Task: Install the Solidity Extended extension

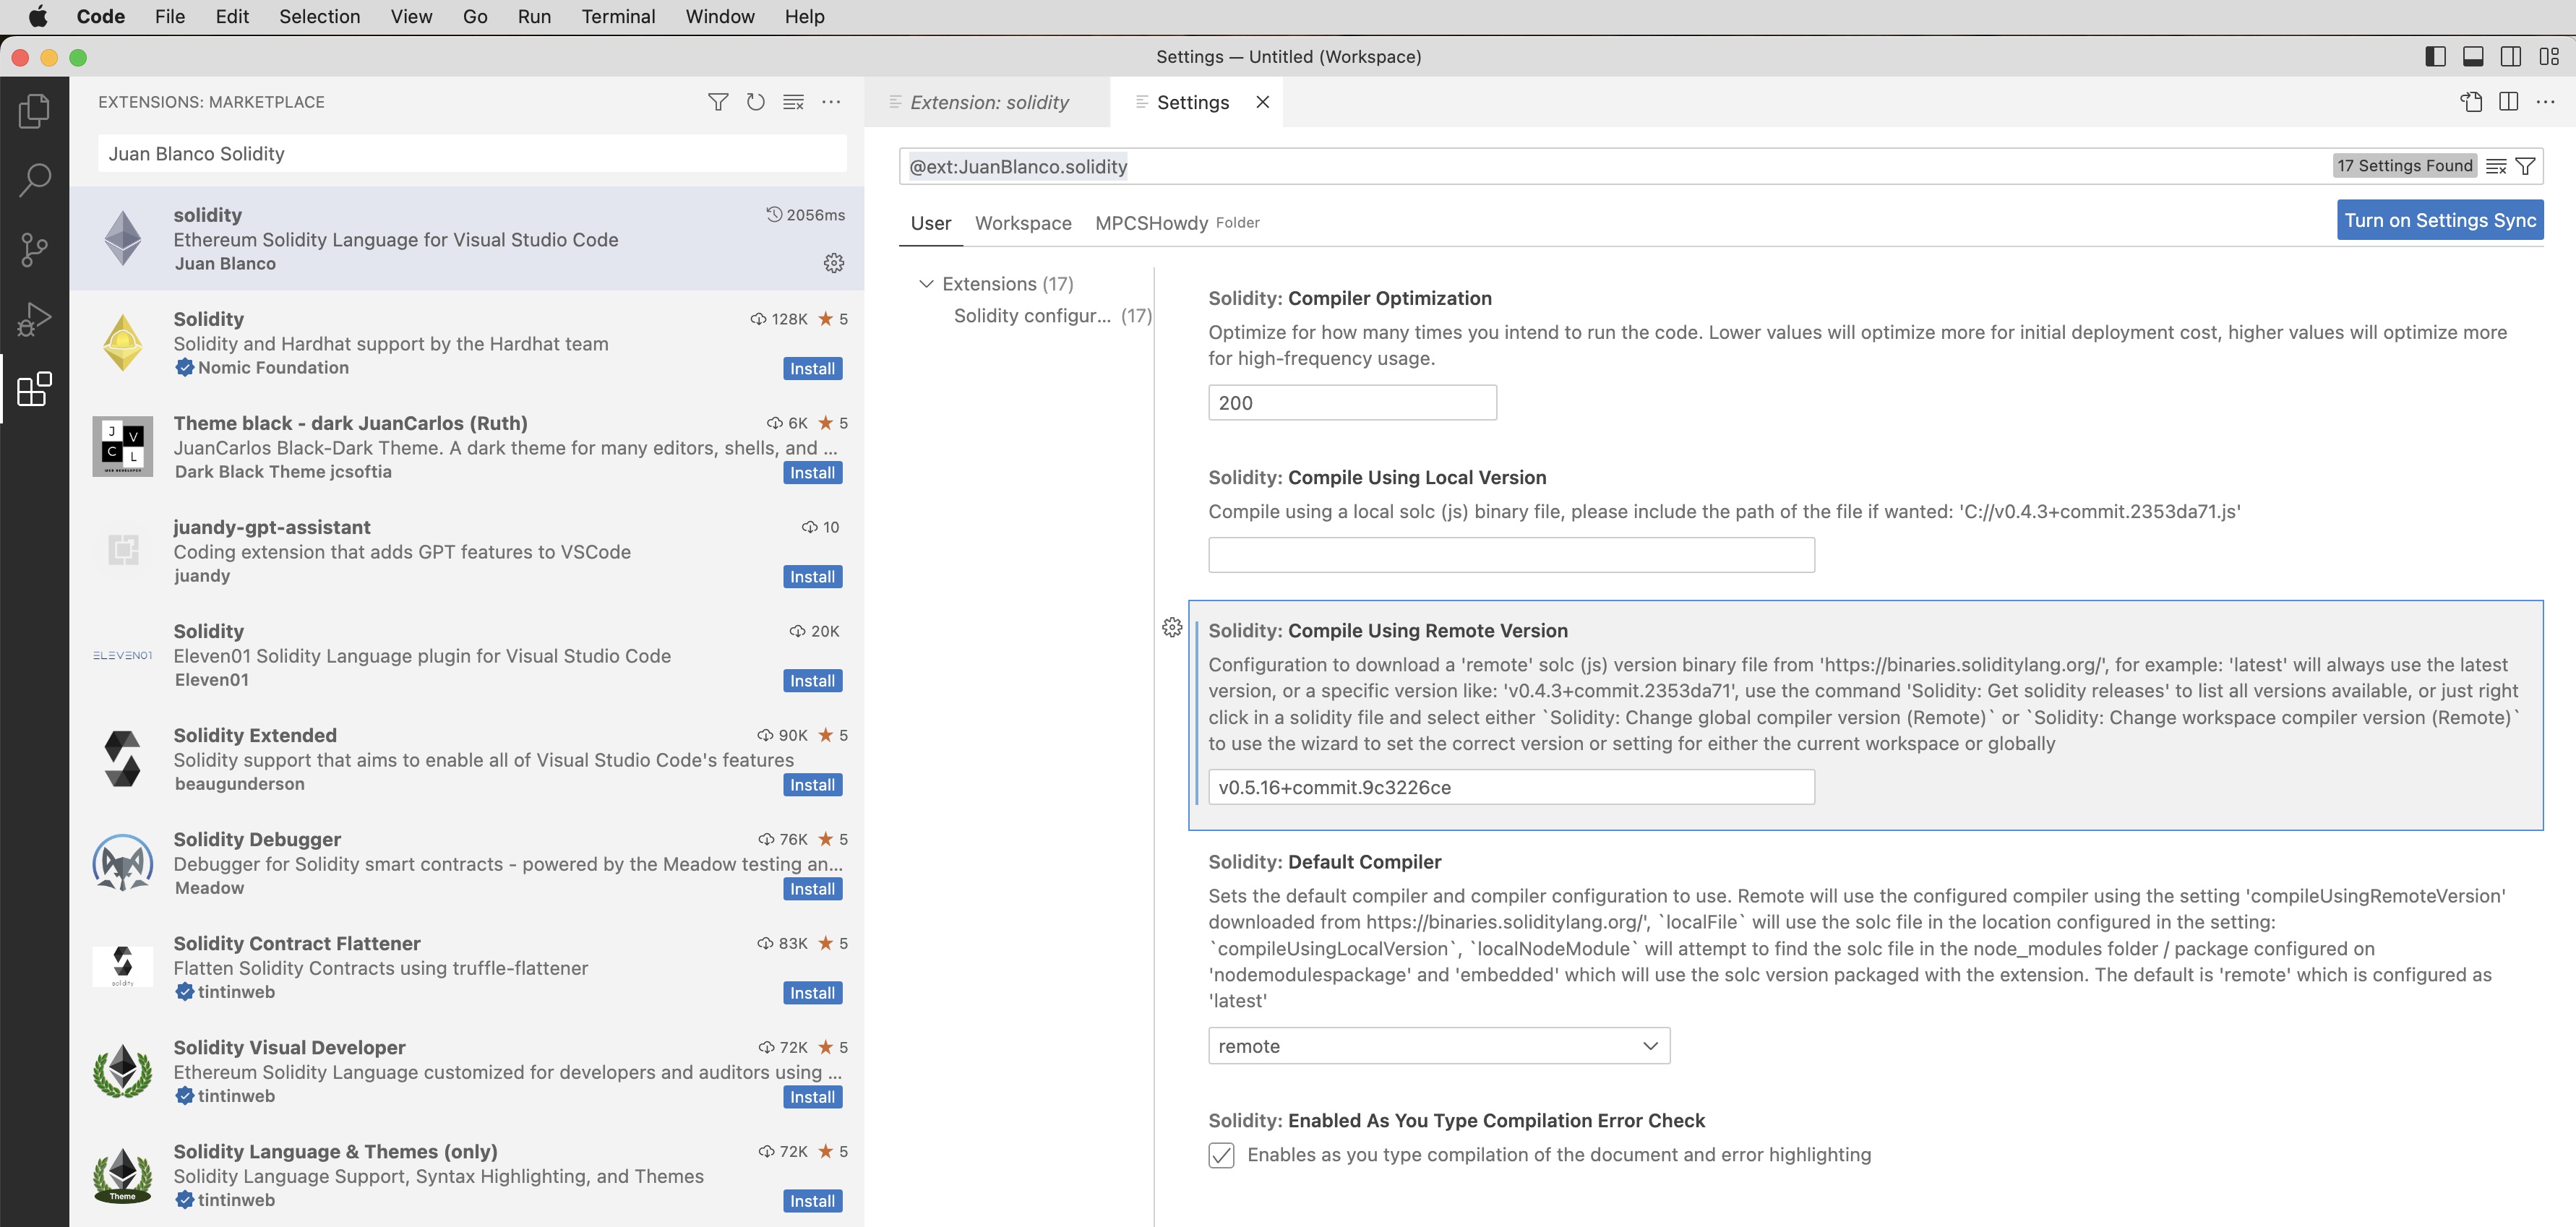Action: (x=811, y=785)
